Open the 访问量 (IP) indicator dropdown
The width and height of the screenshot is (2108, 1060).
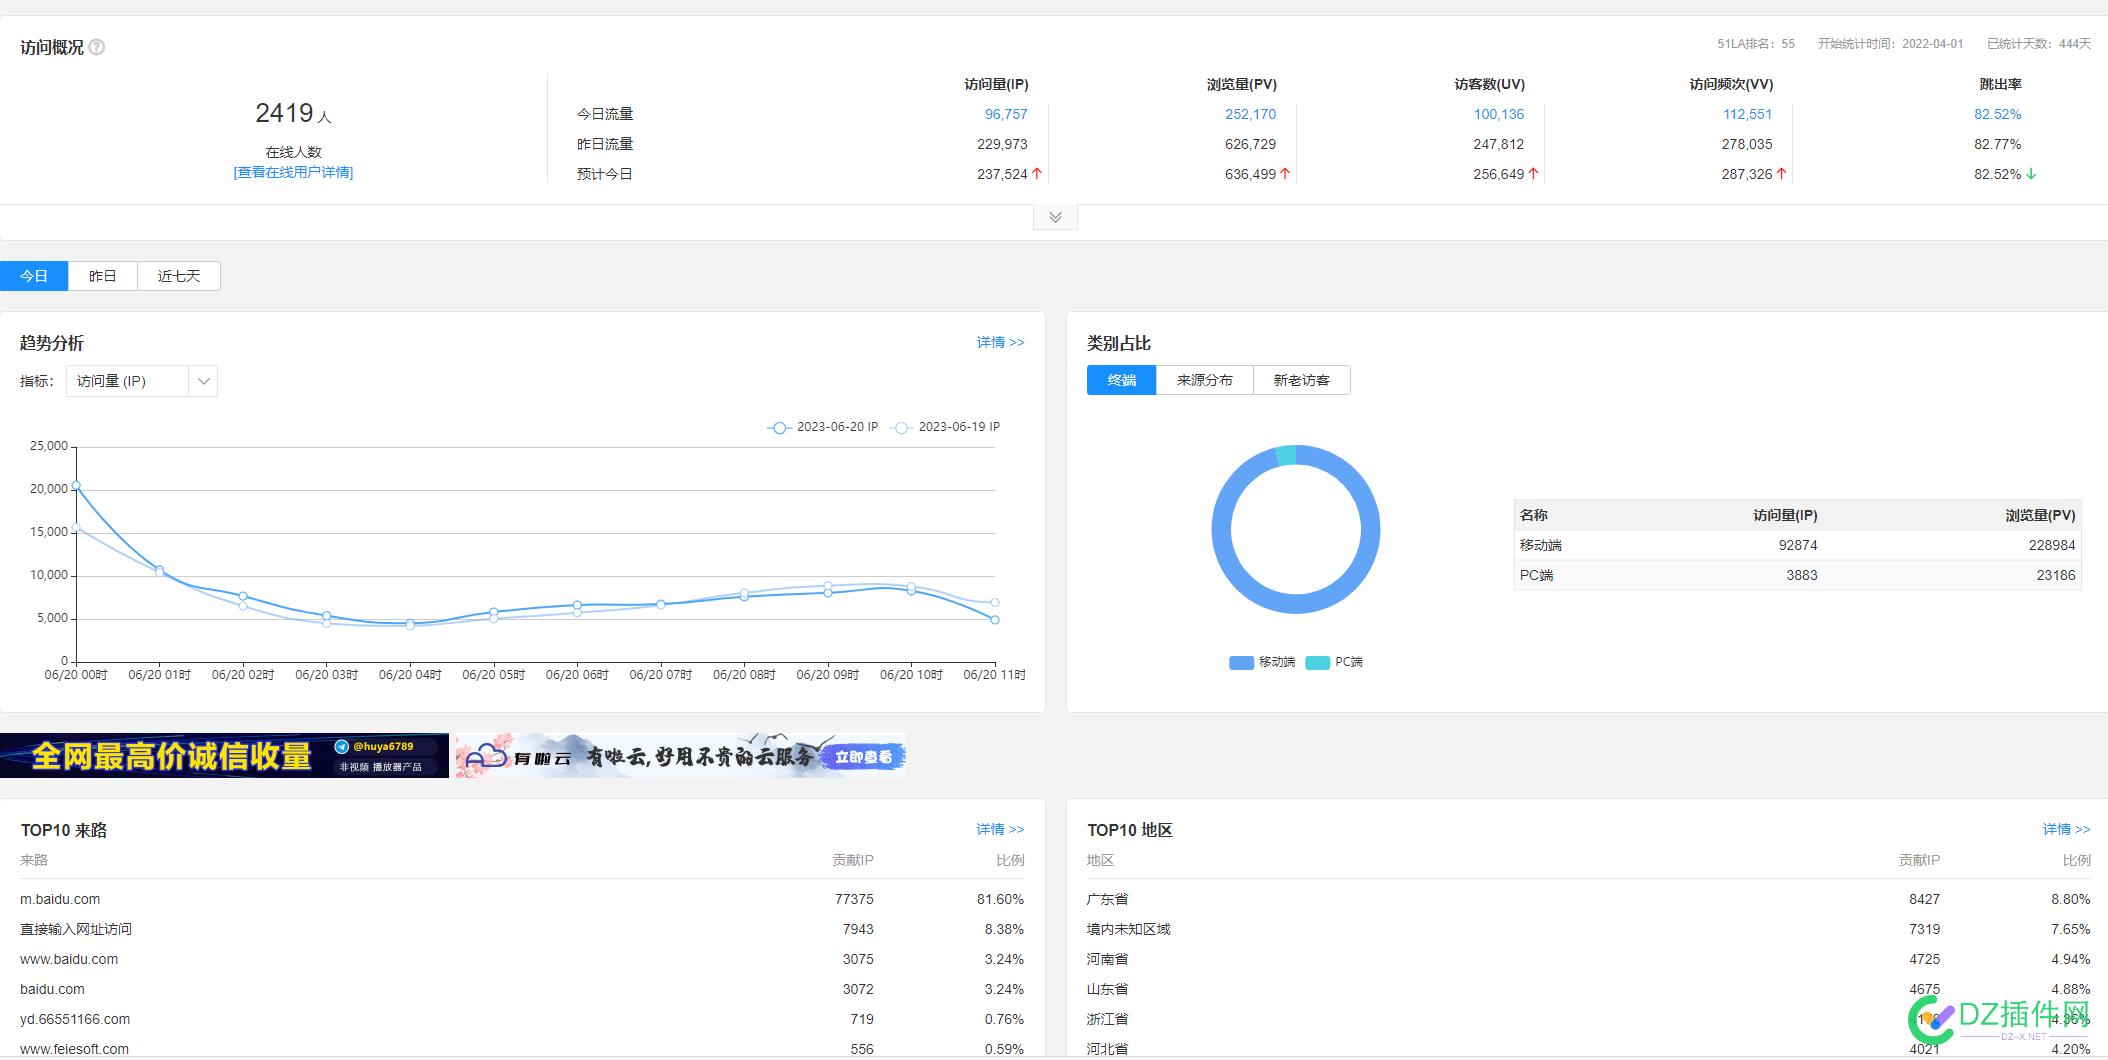point(142,381)
